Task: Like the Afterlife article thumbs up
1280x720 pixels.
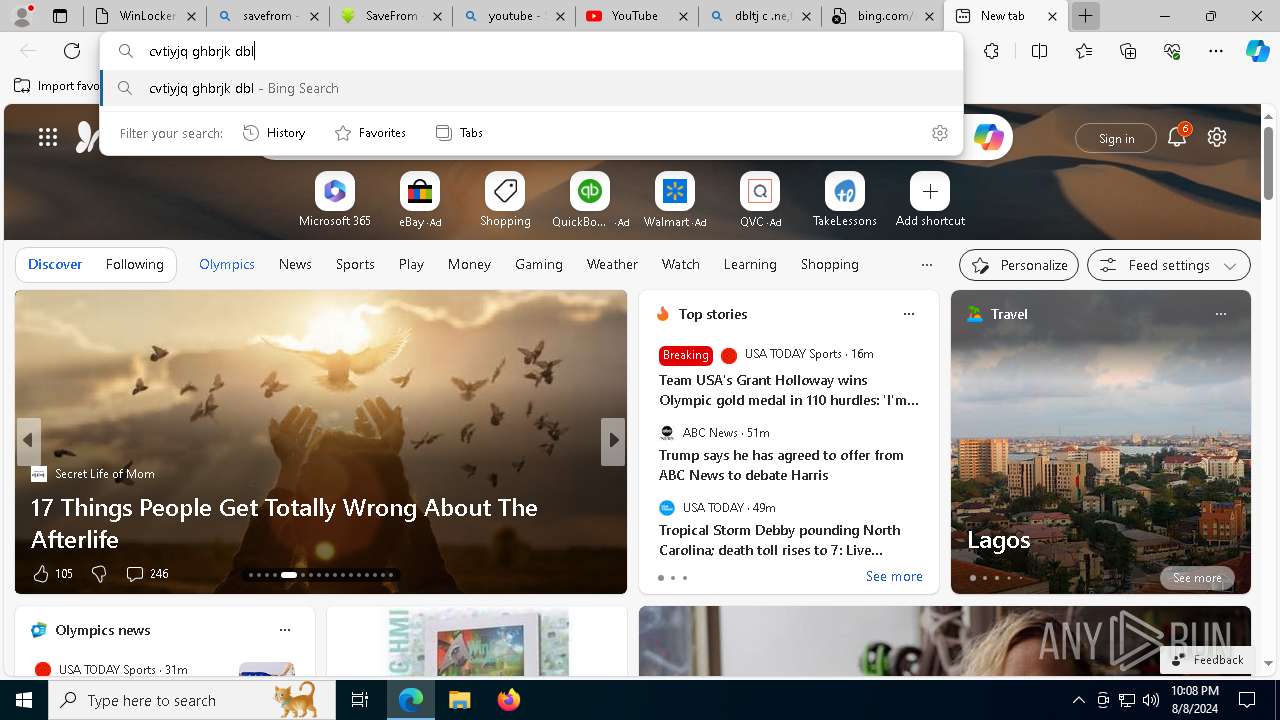Action: pos(41,574)
